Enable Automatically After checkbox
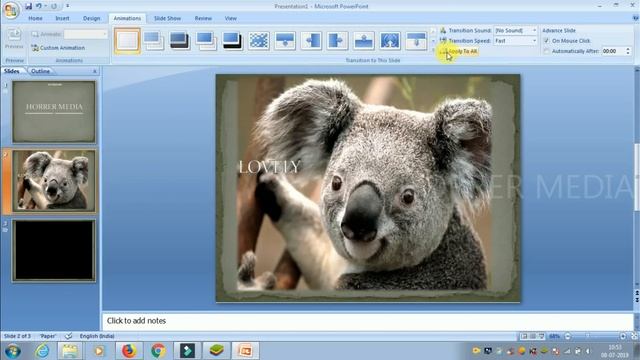This screenshot has width=640, height=360. (x=546, y=51)
